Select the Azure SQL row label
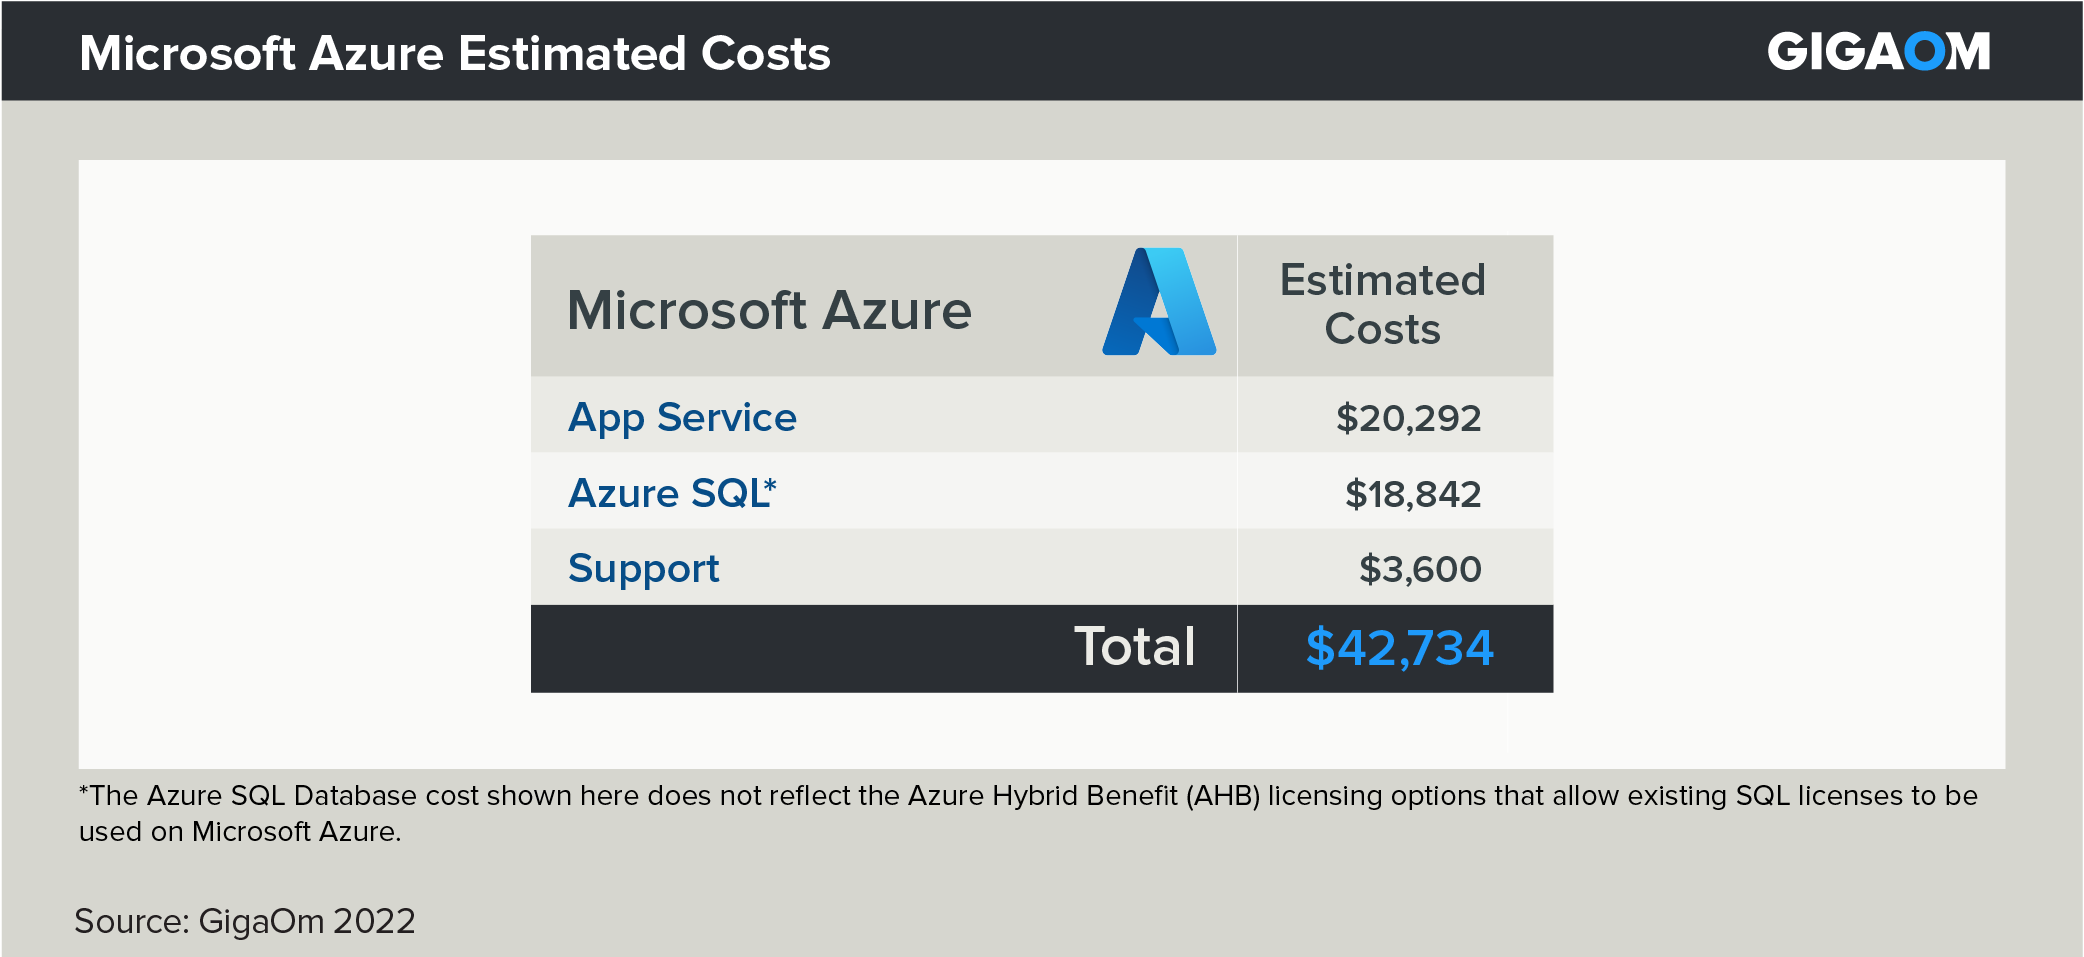 tap(666, 493)
